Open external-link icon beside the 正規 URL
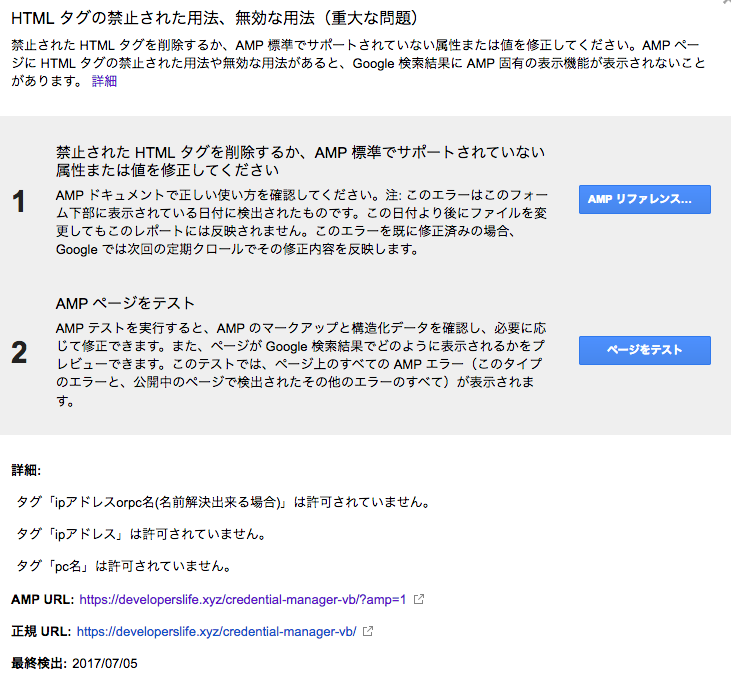Screen dimensions: 731x682 [x=368, y=632]
